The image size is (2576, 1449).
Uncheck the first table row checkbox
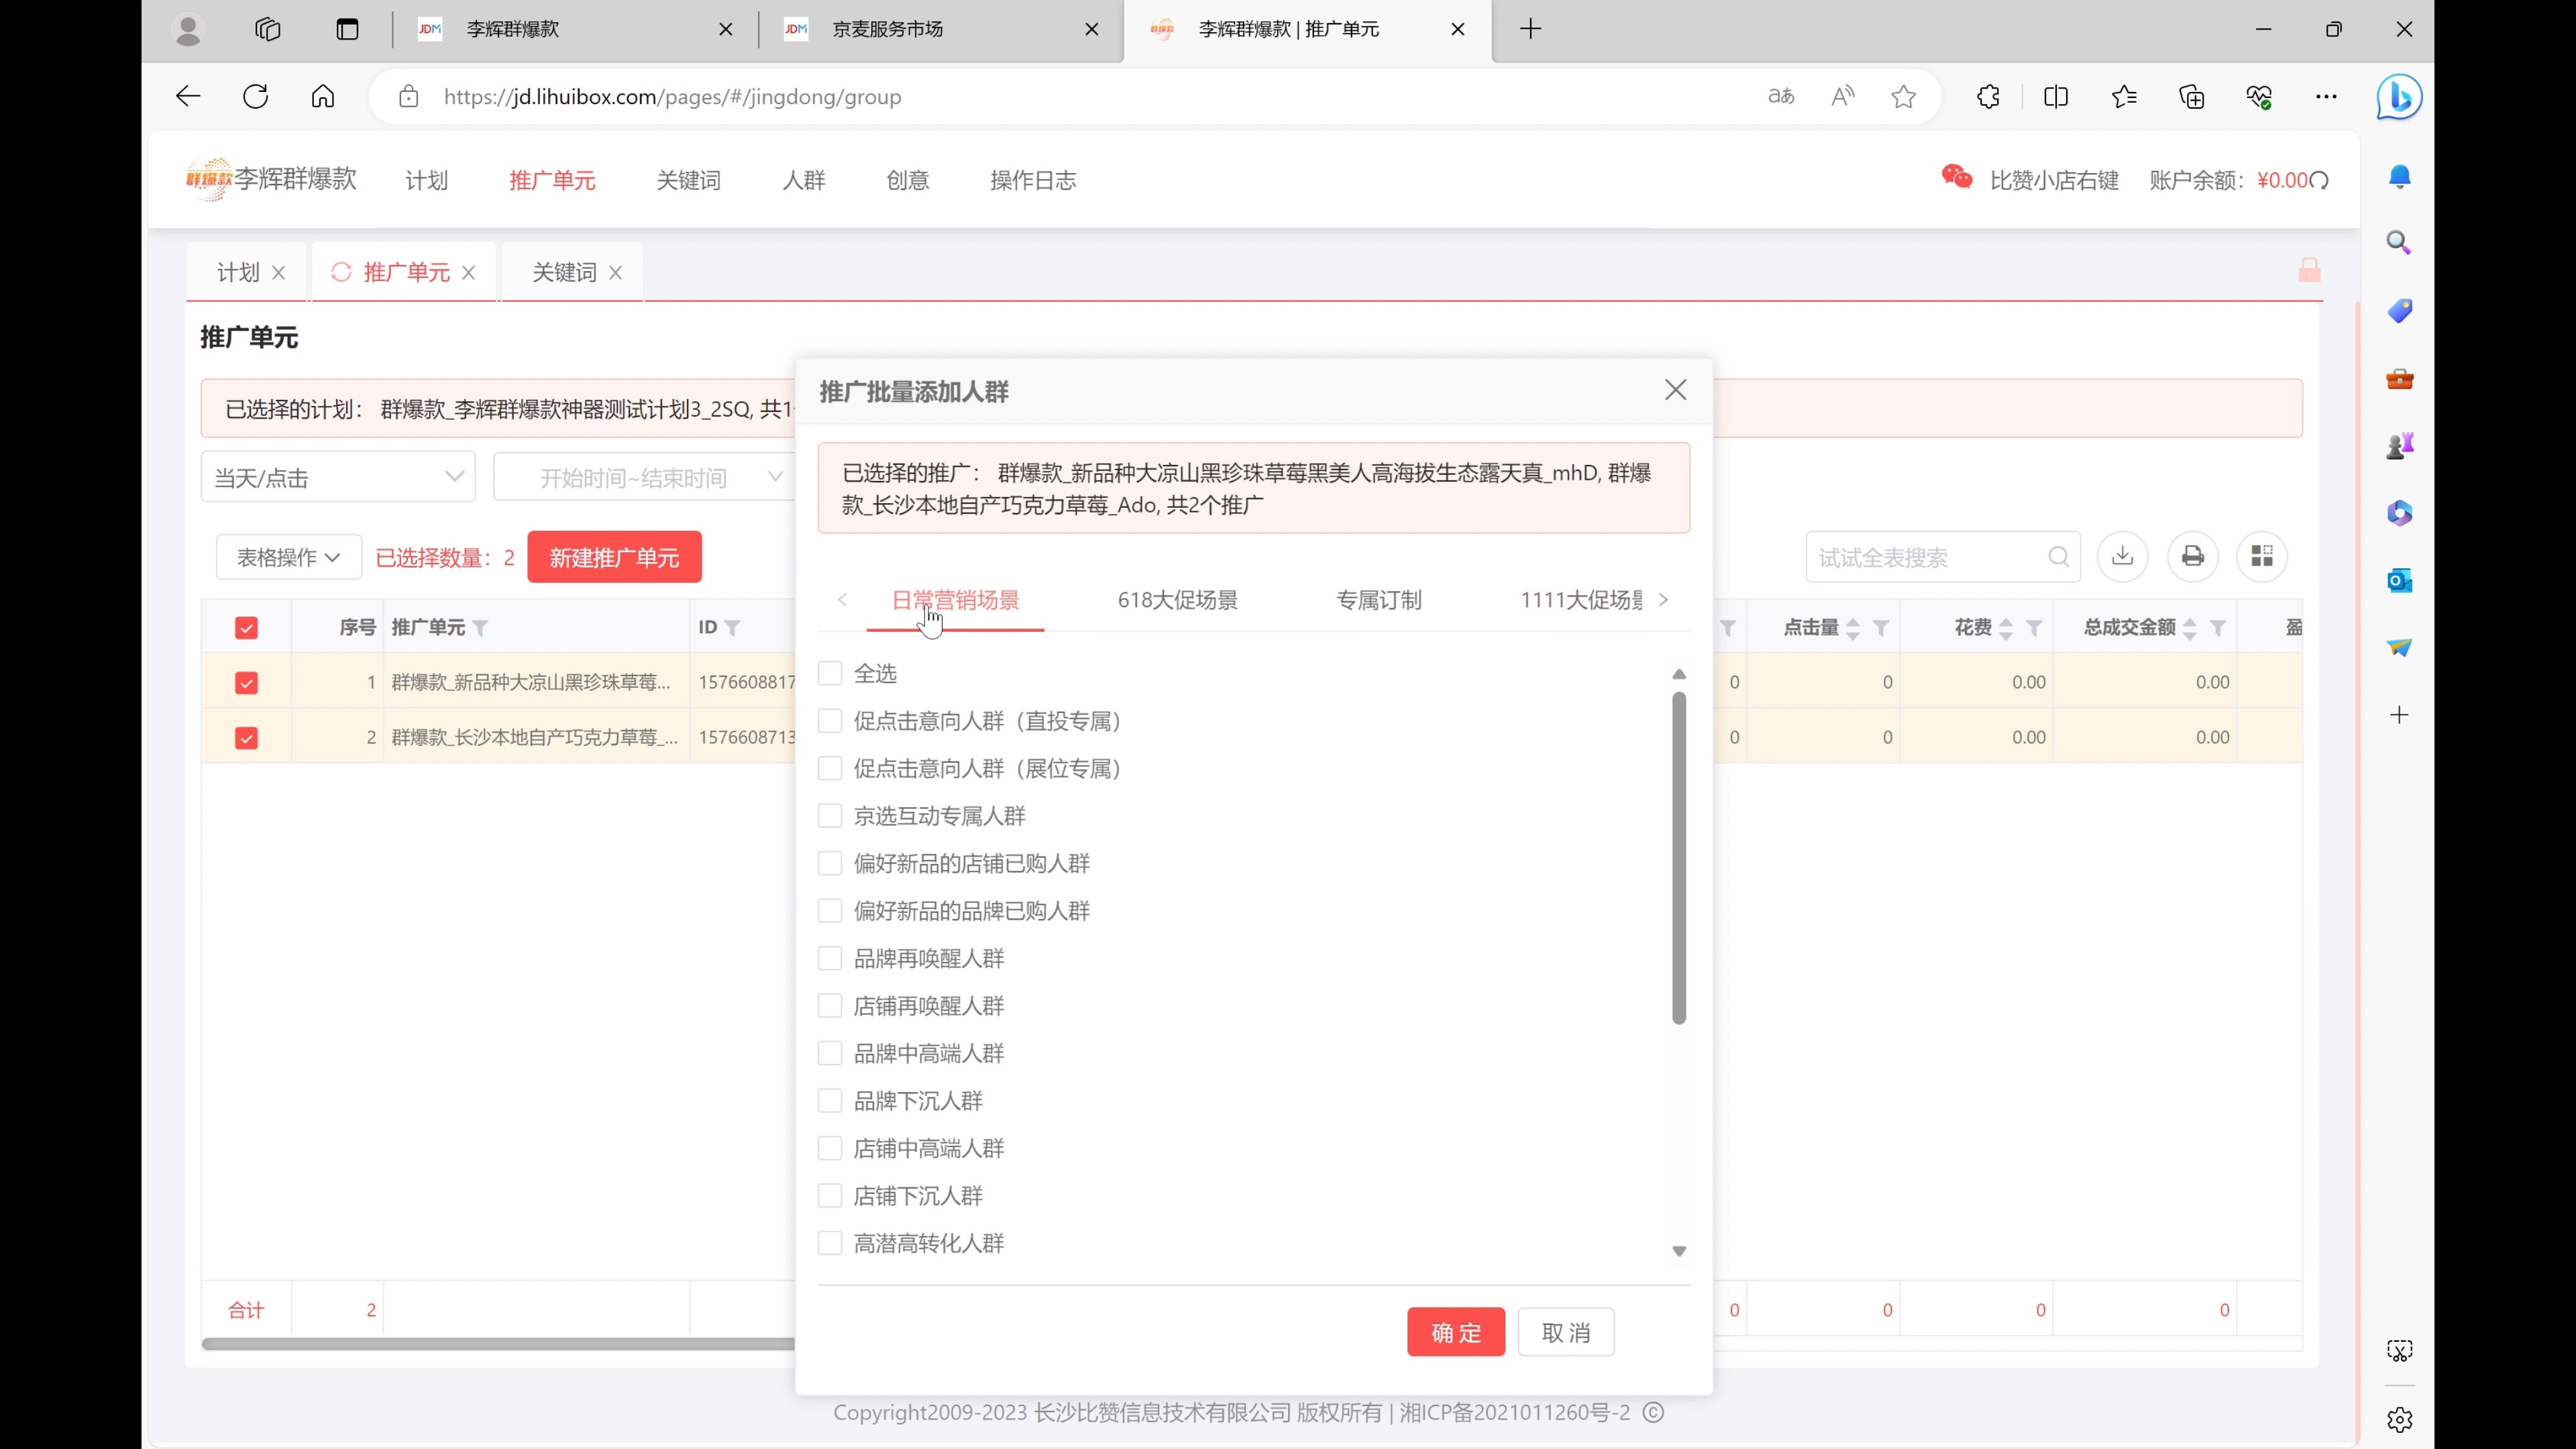(x=246, y=683)
